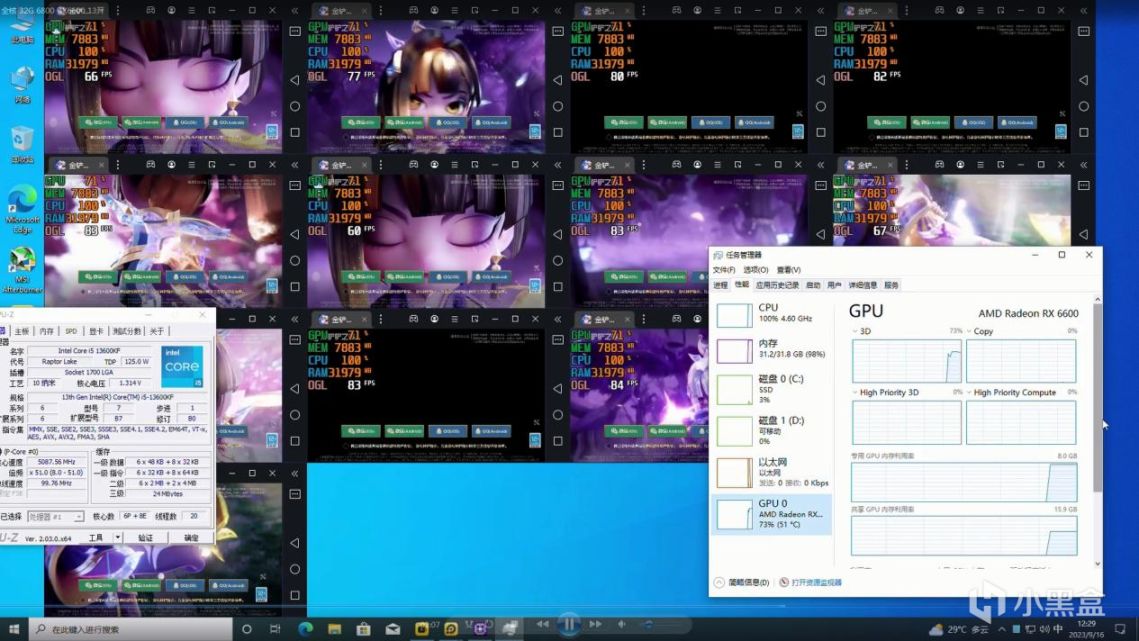Switch to 应用历史记录 tab in Task Manager
Screen dimensions: 1139x641
pos(777,285)
